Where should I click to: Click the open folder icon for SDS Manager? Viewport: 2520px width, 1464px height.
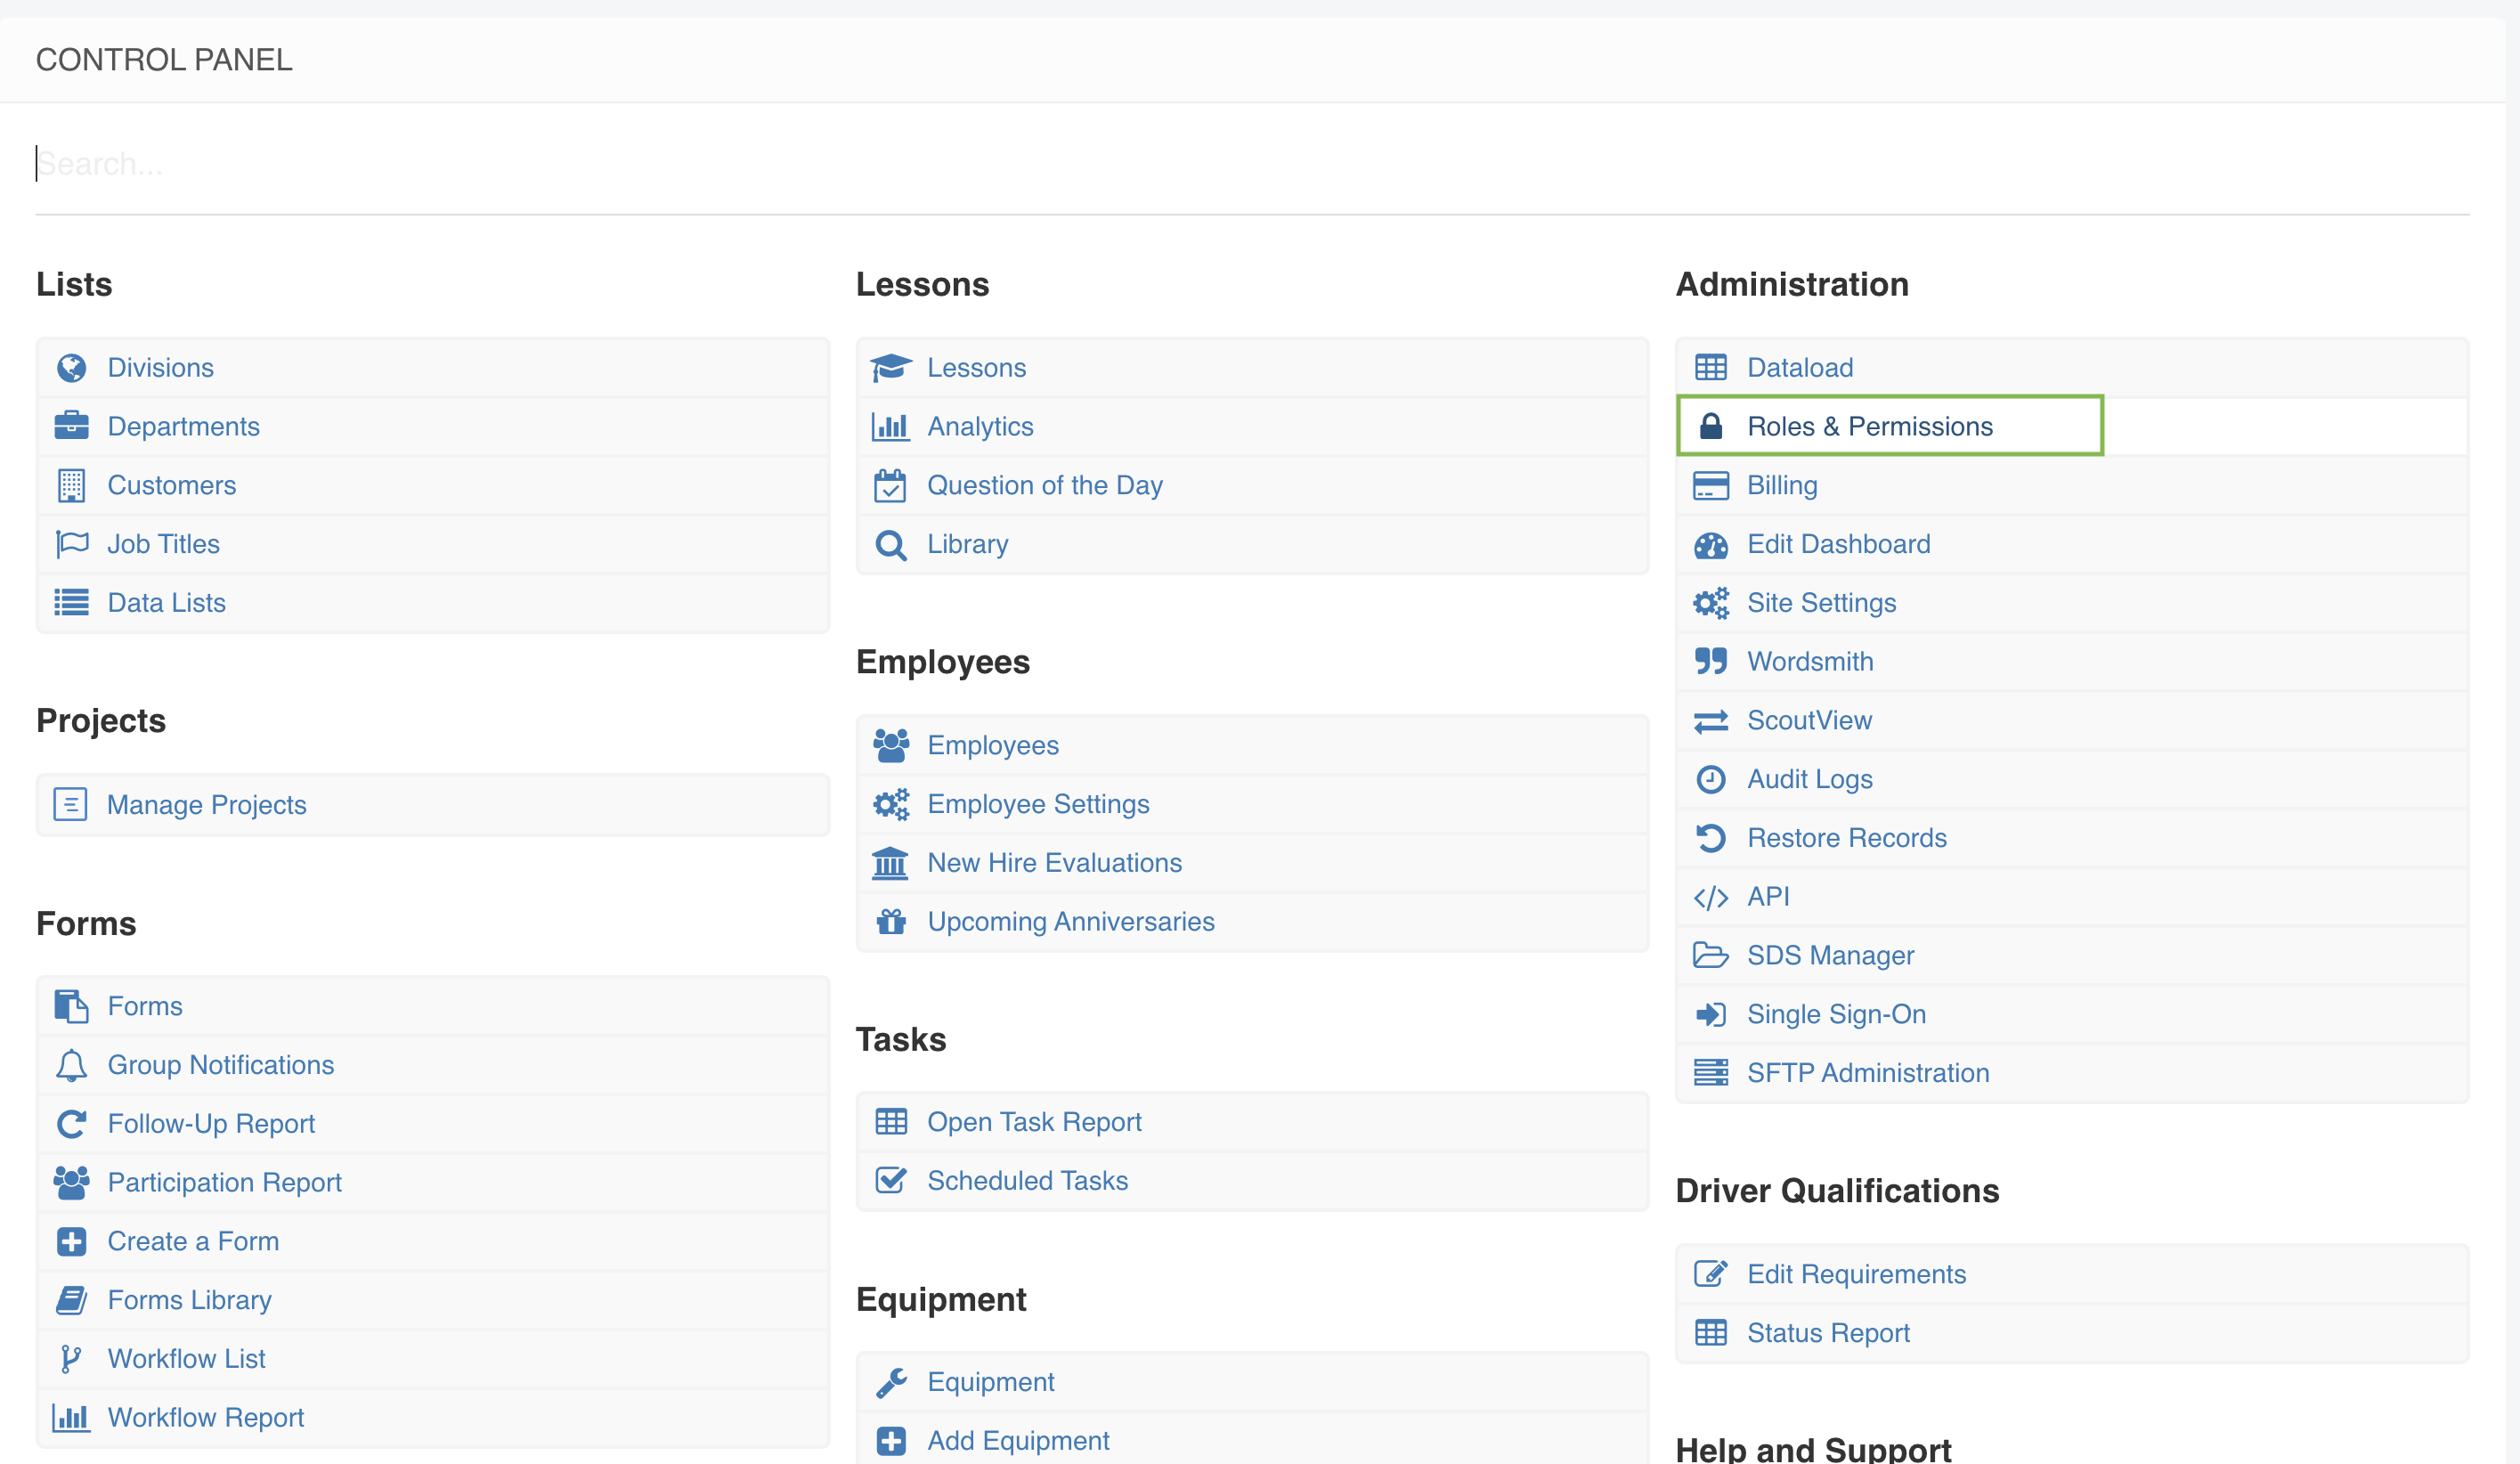tap(1711, 956)
